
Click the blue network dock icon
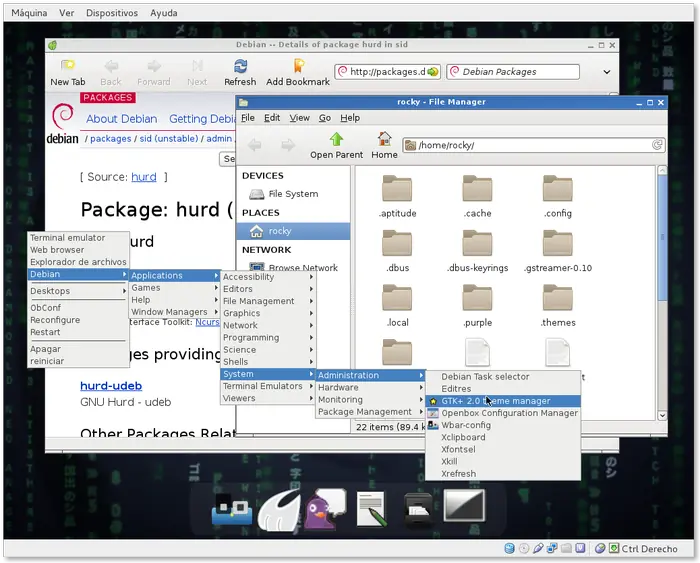[232, 509]
